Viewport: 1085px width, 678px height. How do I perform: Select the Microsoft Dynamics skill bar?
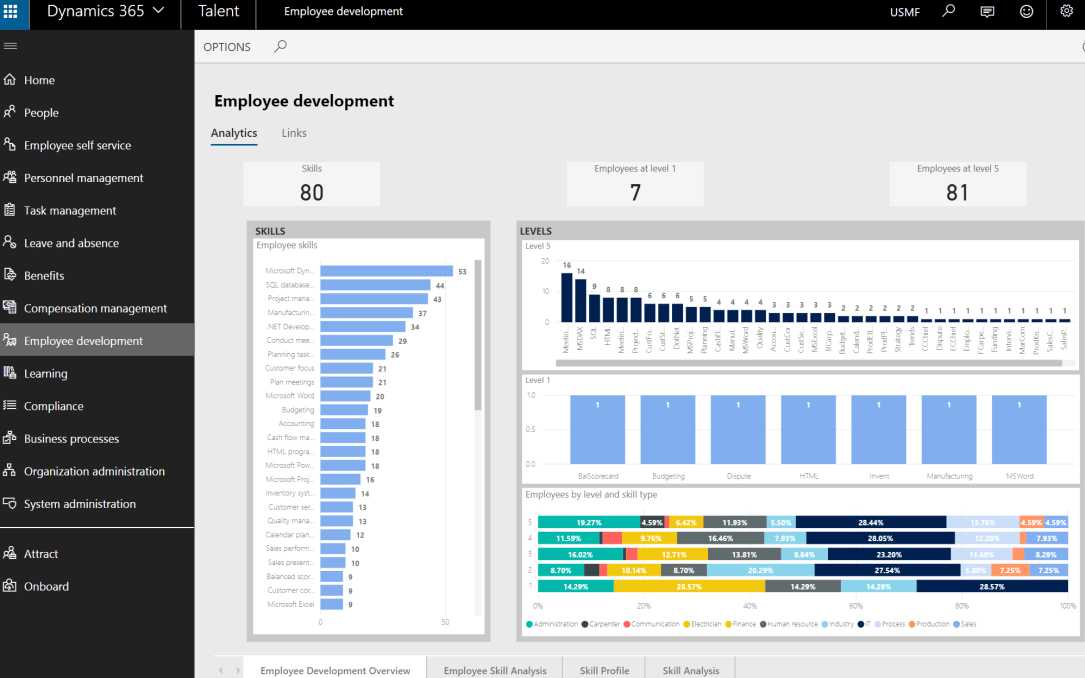[x=386, y=271]
